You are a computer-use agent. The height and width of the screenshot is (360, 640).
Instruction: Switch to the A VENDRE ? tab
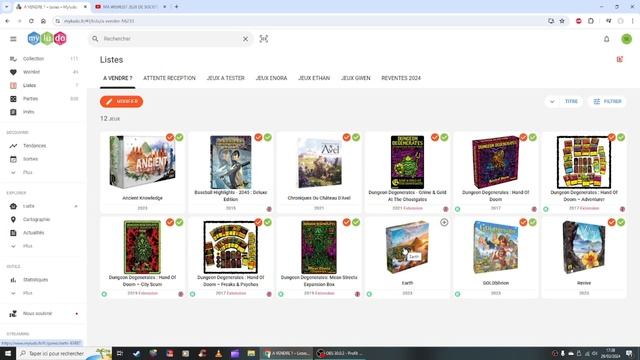118,78
